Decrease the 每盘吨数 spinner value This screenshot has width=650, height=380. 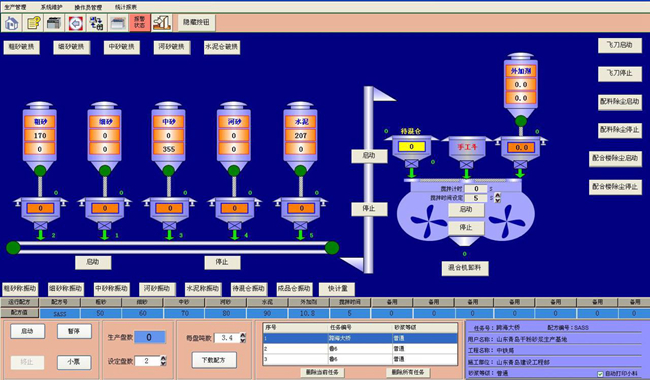[x=243, y=340]
